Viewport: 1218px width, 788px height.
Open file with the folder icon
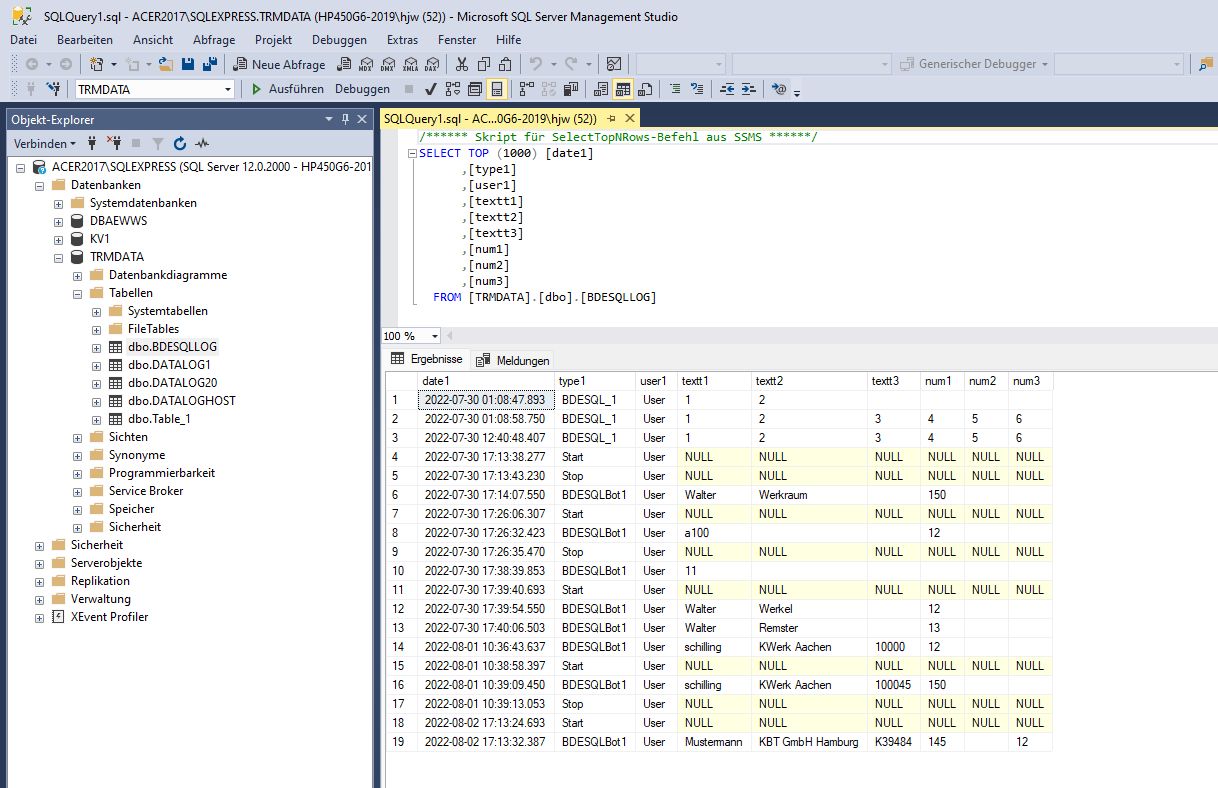(x=166, y=64)
